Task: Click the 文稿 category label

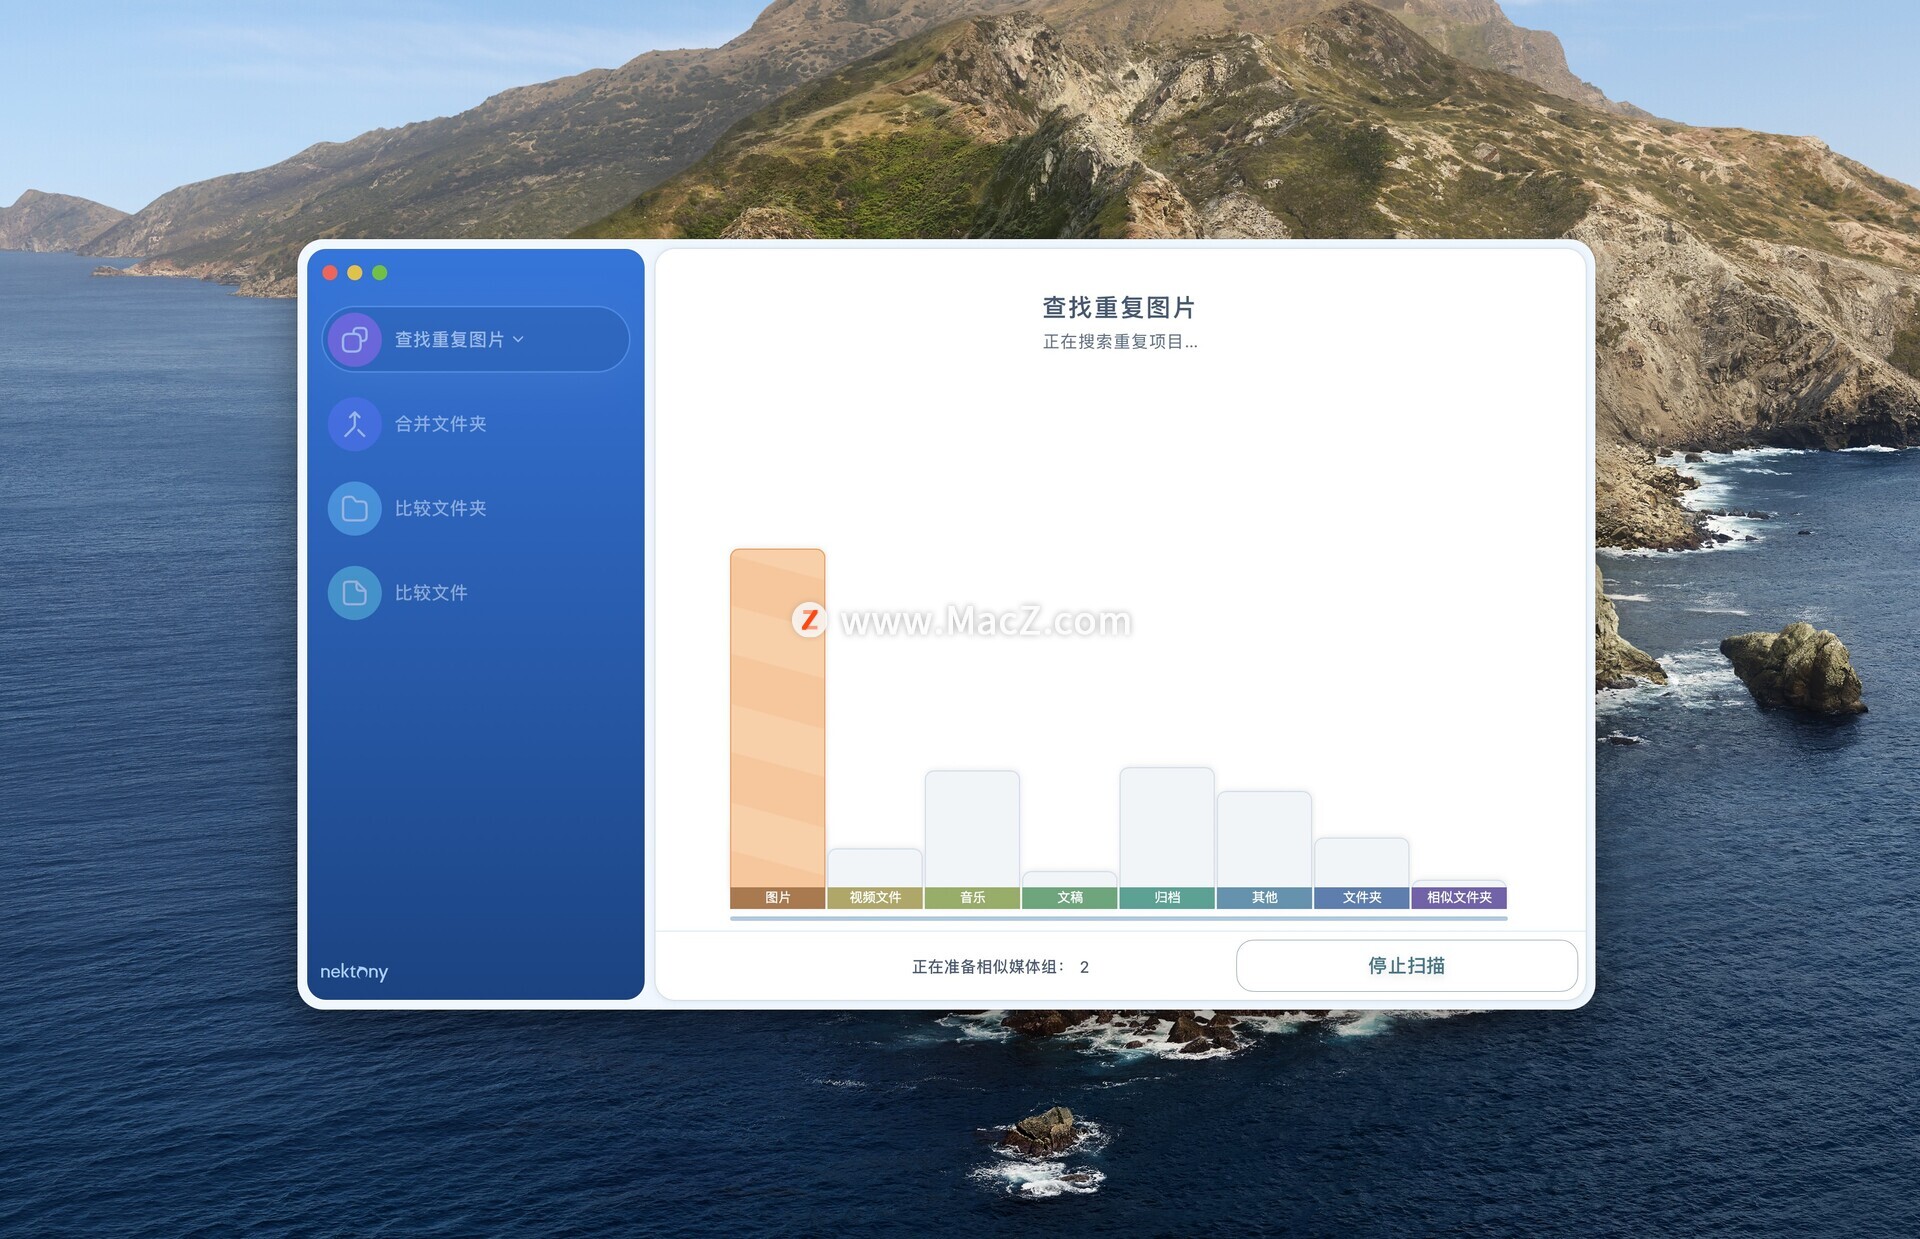Action: 1069,897
